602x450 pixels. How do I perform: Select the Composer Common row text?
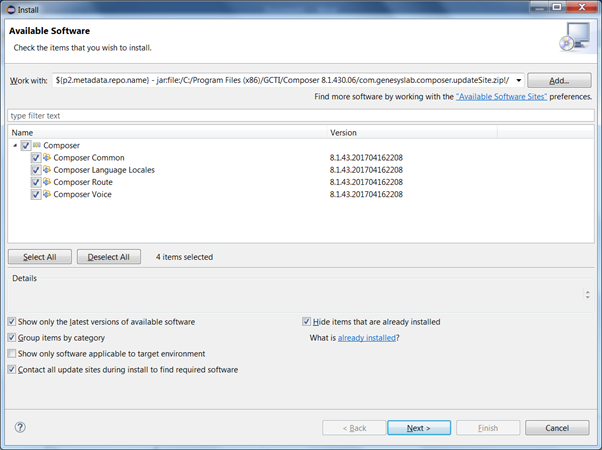pyautogui.click(x=89, y=157)
